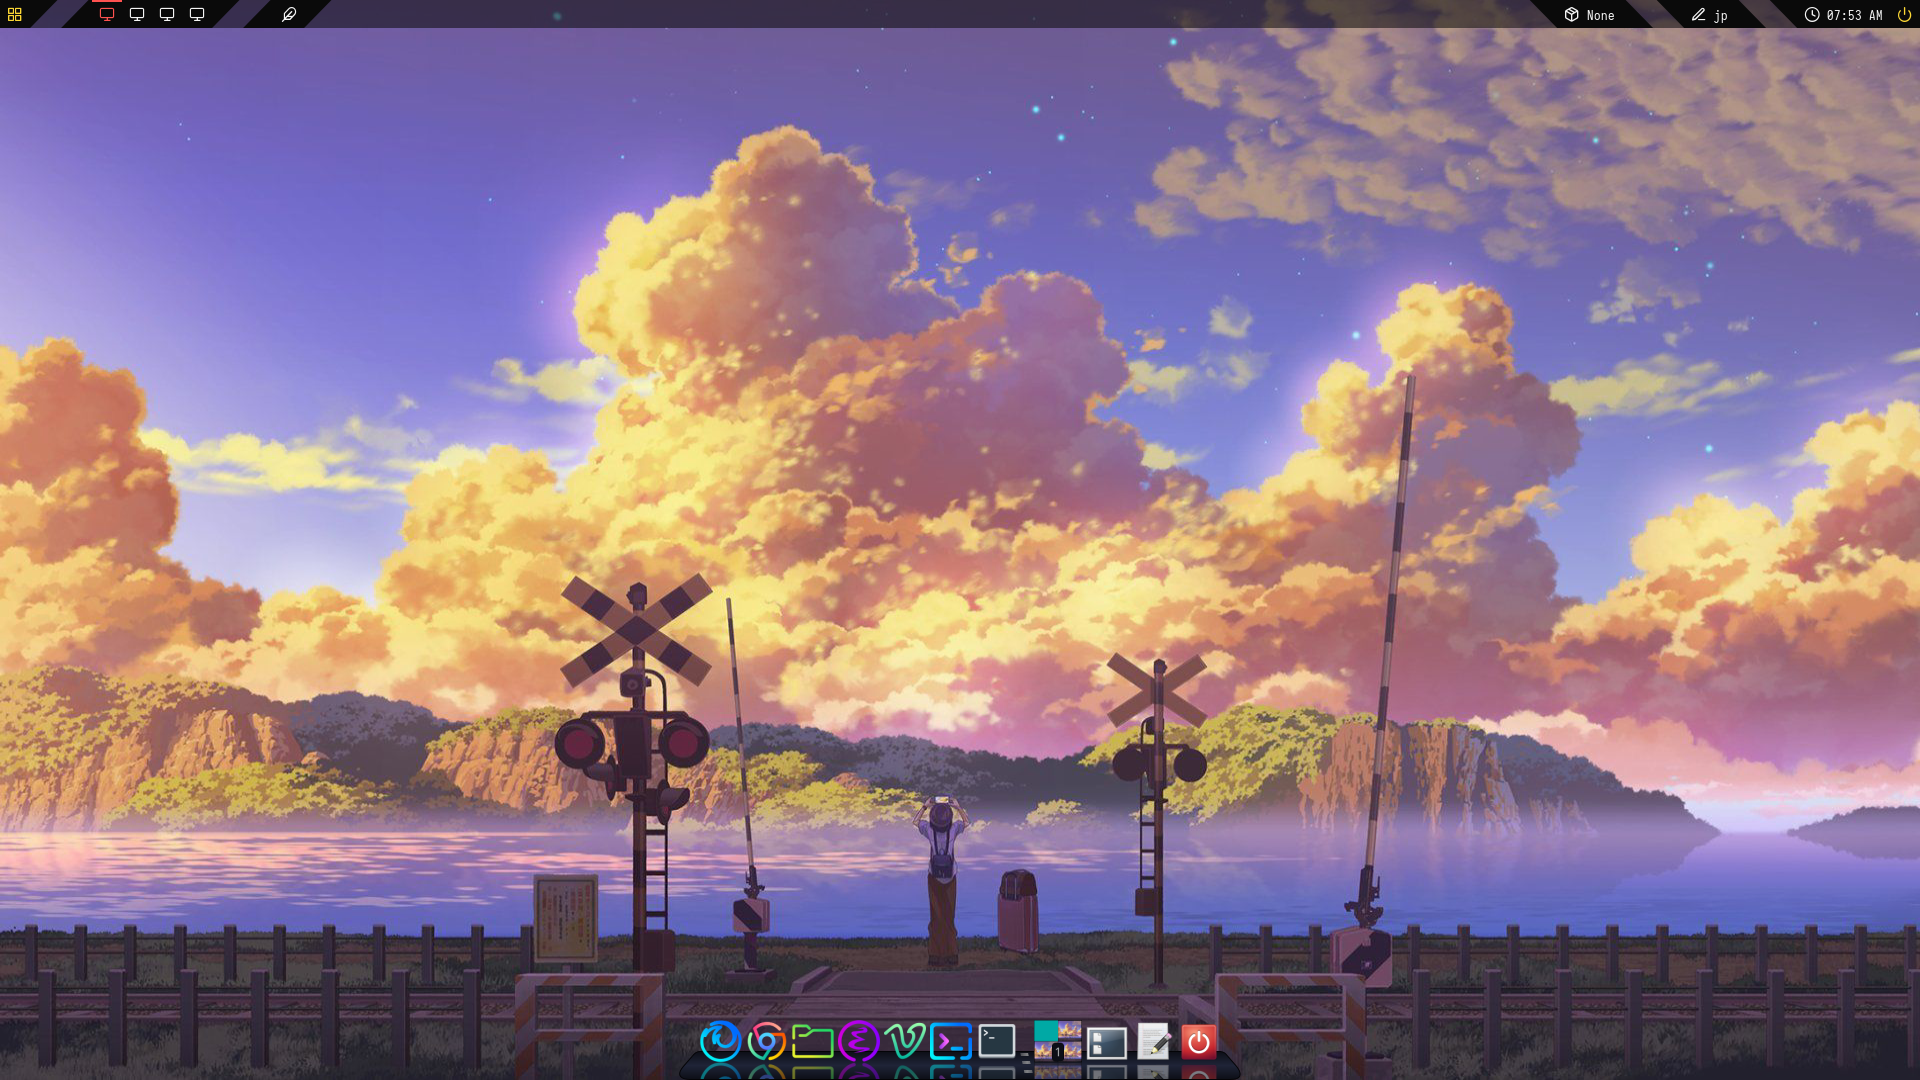Switch to the fourth workspace monitor icon
Screen dimensions: 1920x1080
pos(197,15)
